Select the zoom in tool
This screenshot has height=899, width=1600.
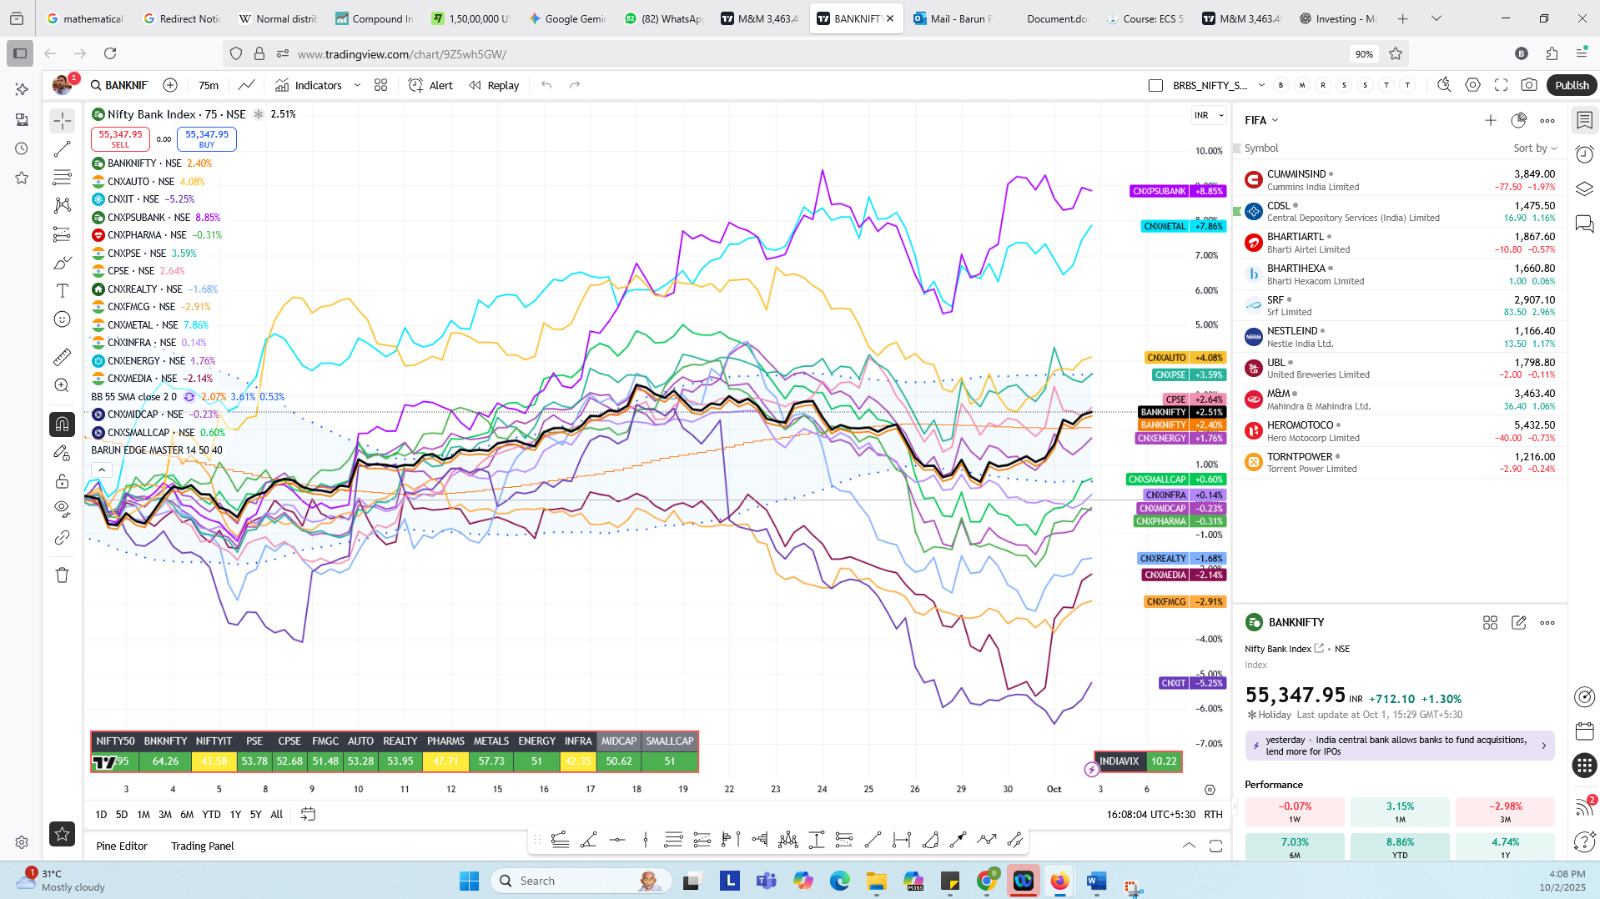click(x=62, y=385)
